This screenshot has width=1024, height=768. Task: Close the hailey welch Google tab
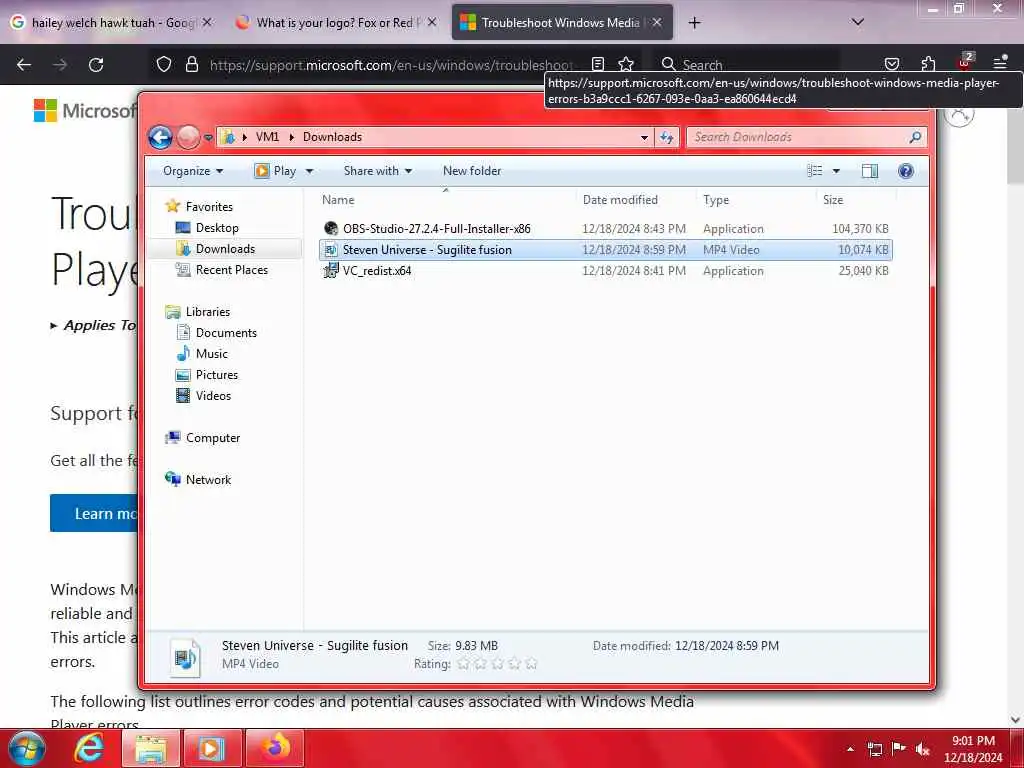pos(207,22)
